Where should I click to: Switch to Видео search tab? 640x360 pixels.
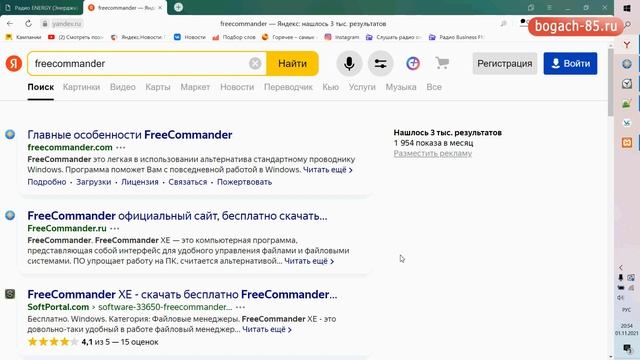click(122, 87)
